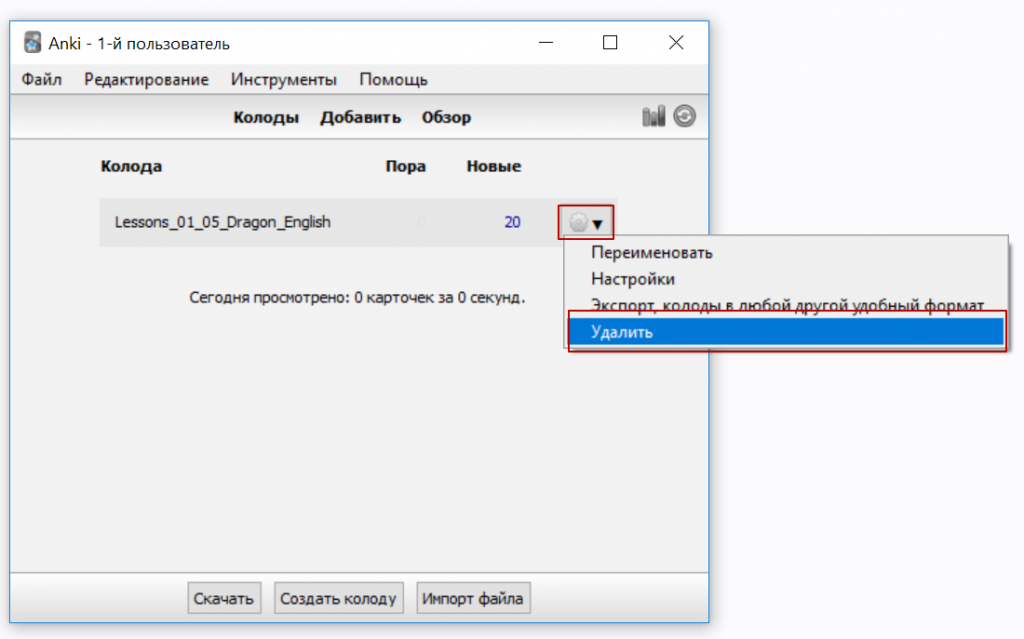Click the Колода column header
The height and width of the screenshot is (639, 1024).
(131, 166)
